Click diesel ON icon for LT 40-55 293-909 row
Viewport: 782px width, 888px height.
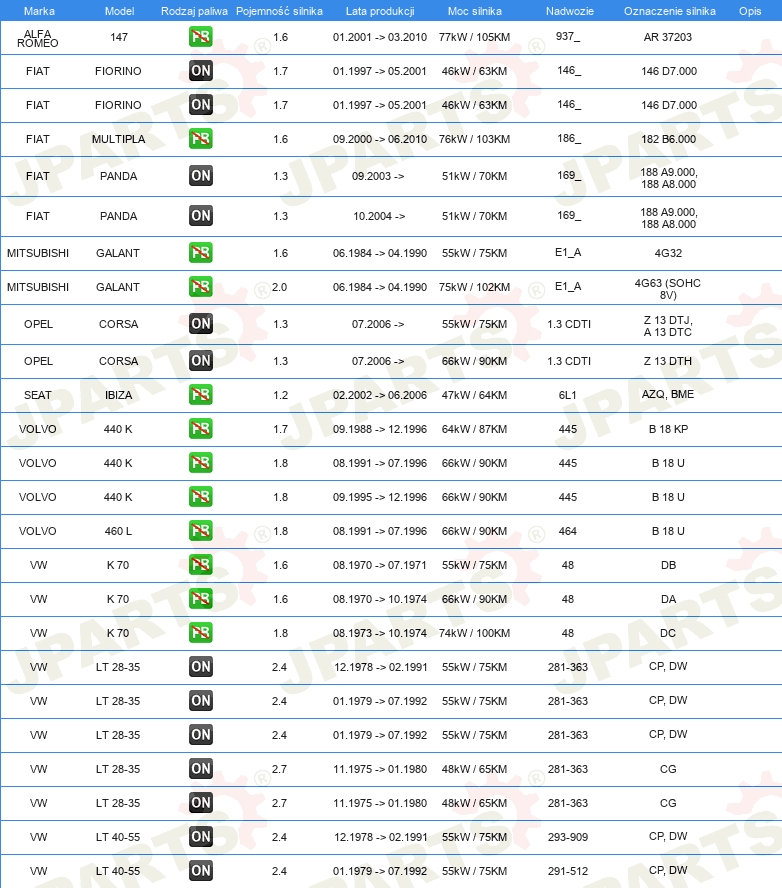click(200, 836)
